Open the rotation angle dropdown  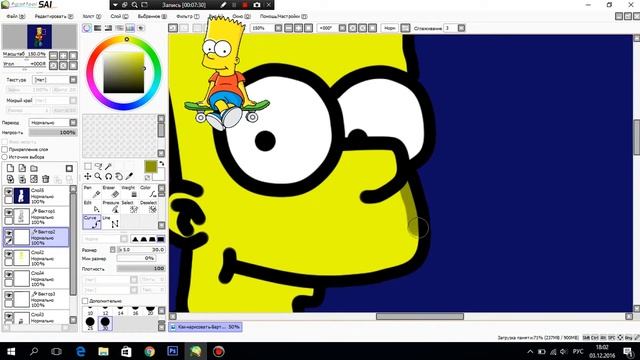click(342, 28)
